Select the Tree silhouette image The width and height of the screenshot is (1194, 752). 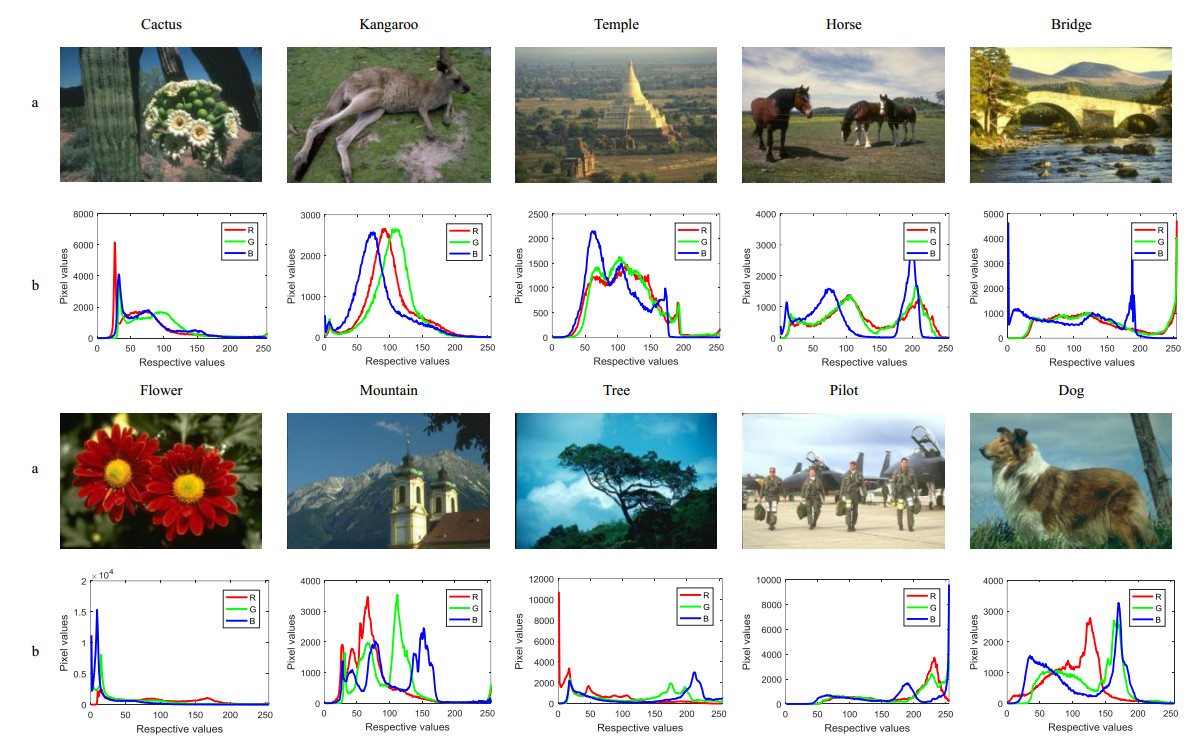[x=615, y=481]
